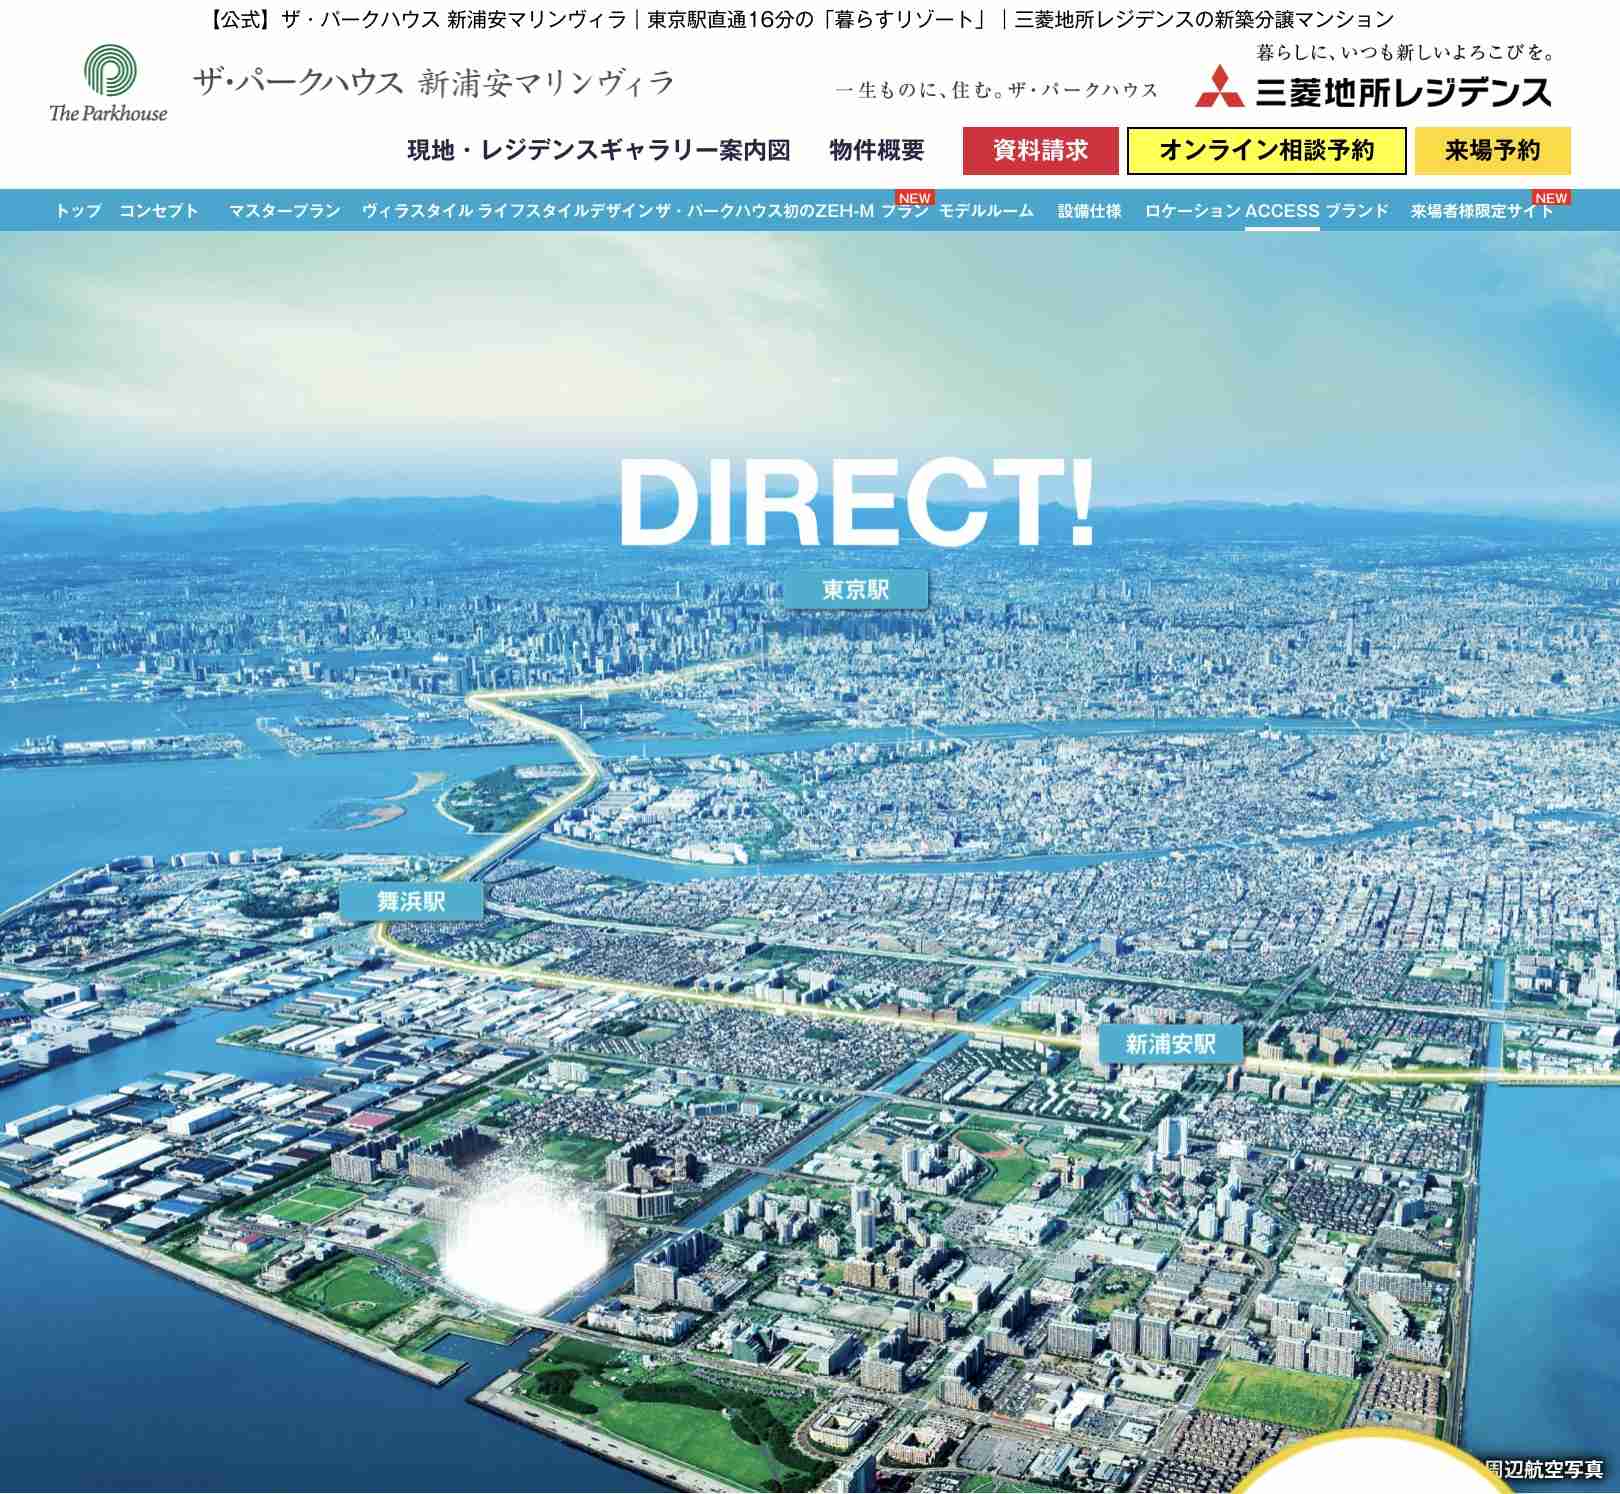Open 物件概要 property overview link
Screen dimensions: 1620x1494
pyautogui.click(x=877, y=151)
